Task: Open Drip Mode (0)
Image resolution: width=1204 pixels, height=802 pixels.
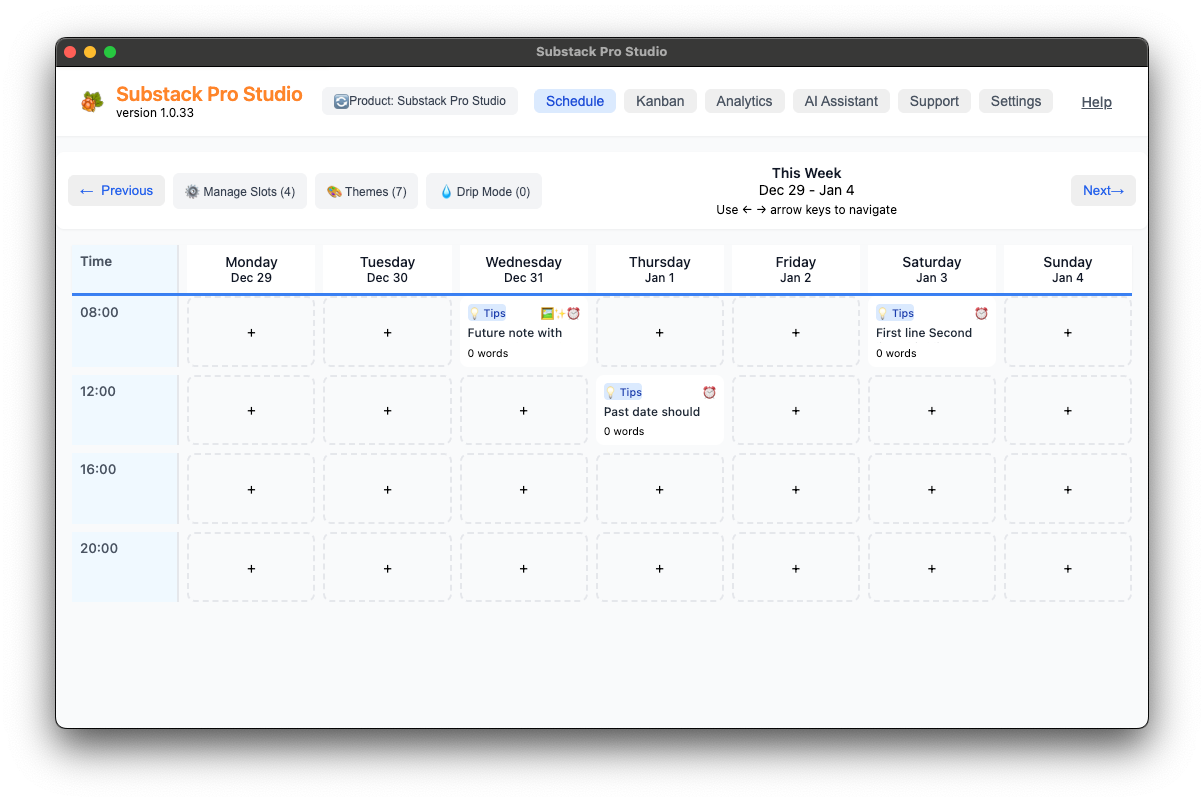Action: tap(484, 191)
